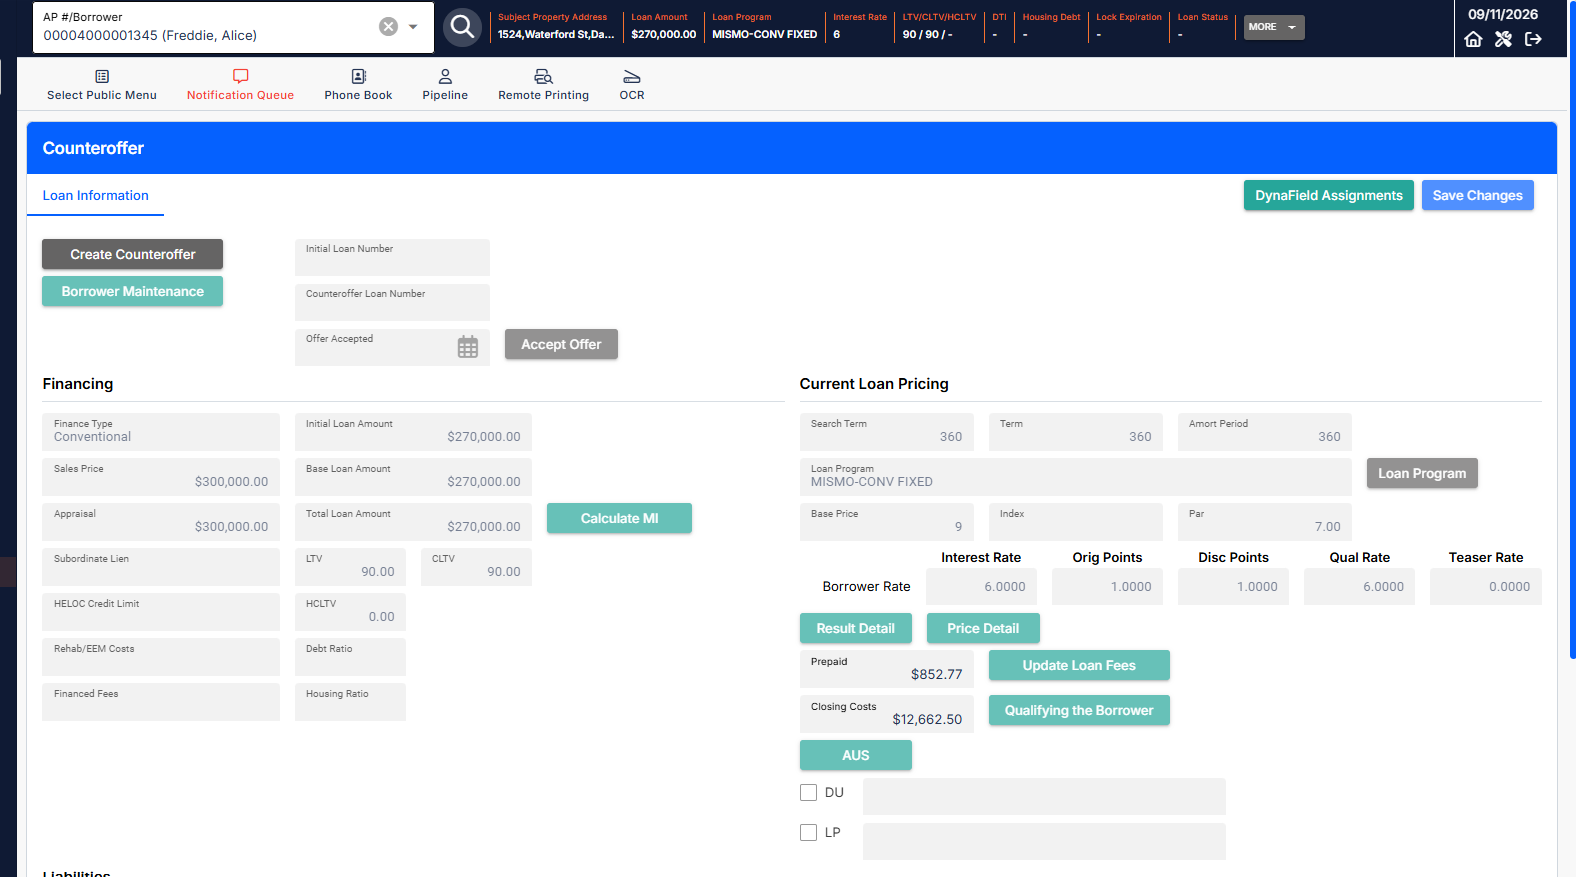Open Select Public Menu

click(x=102, y=85)
